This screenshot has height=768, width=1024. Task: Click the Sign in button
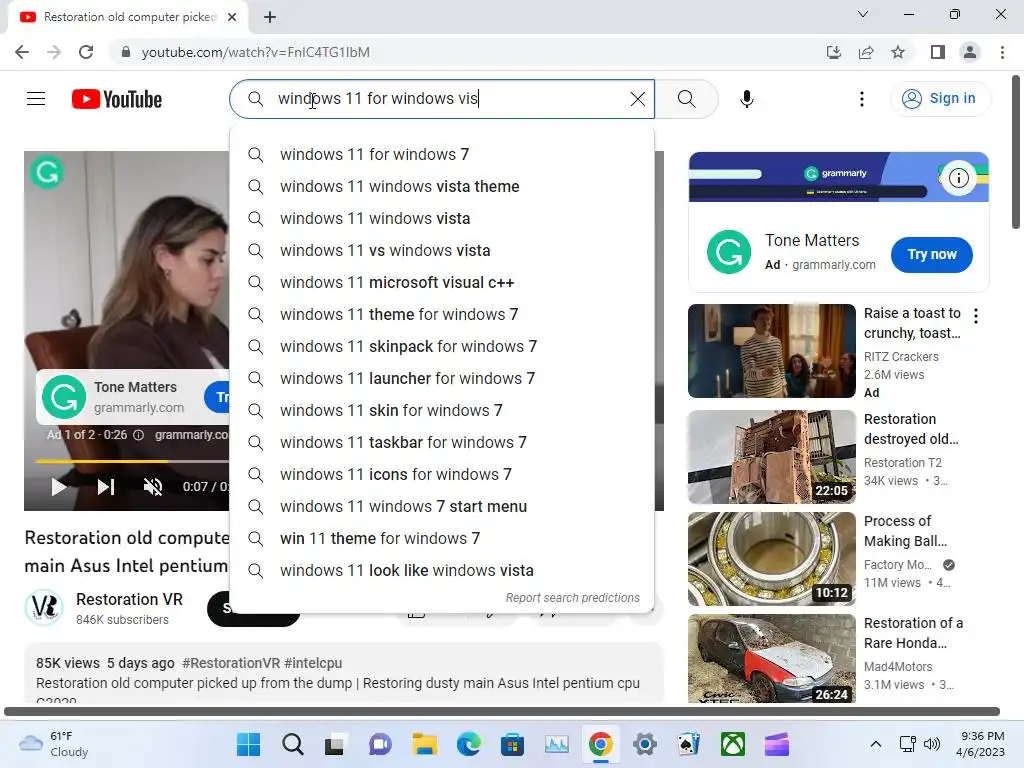point(940,99)
